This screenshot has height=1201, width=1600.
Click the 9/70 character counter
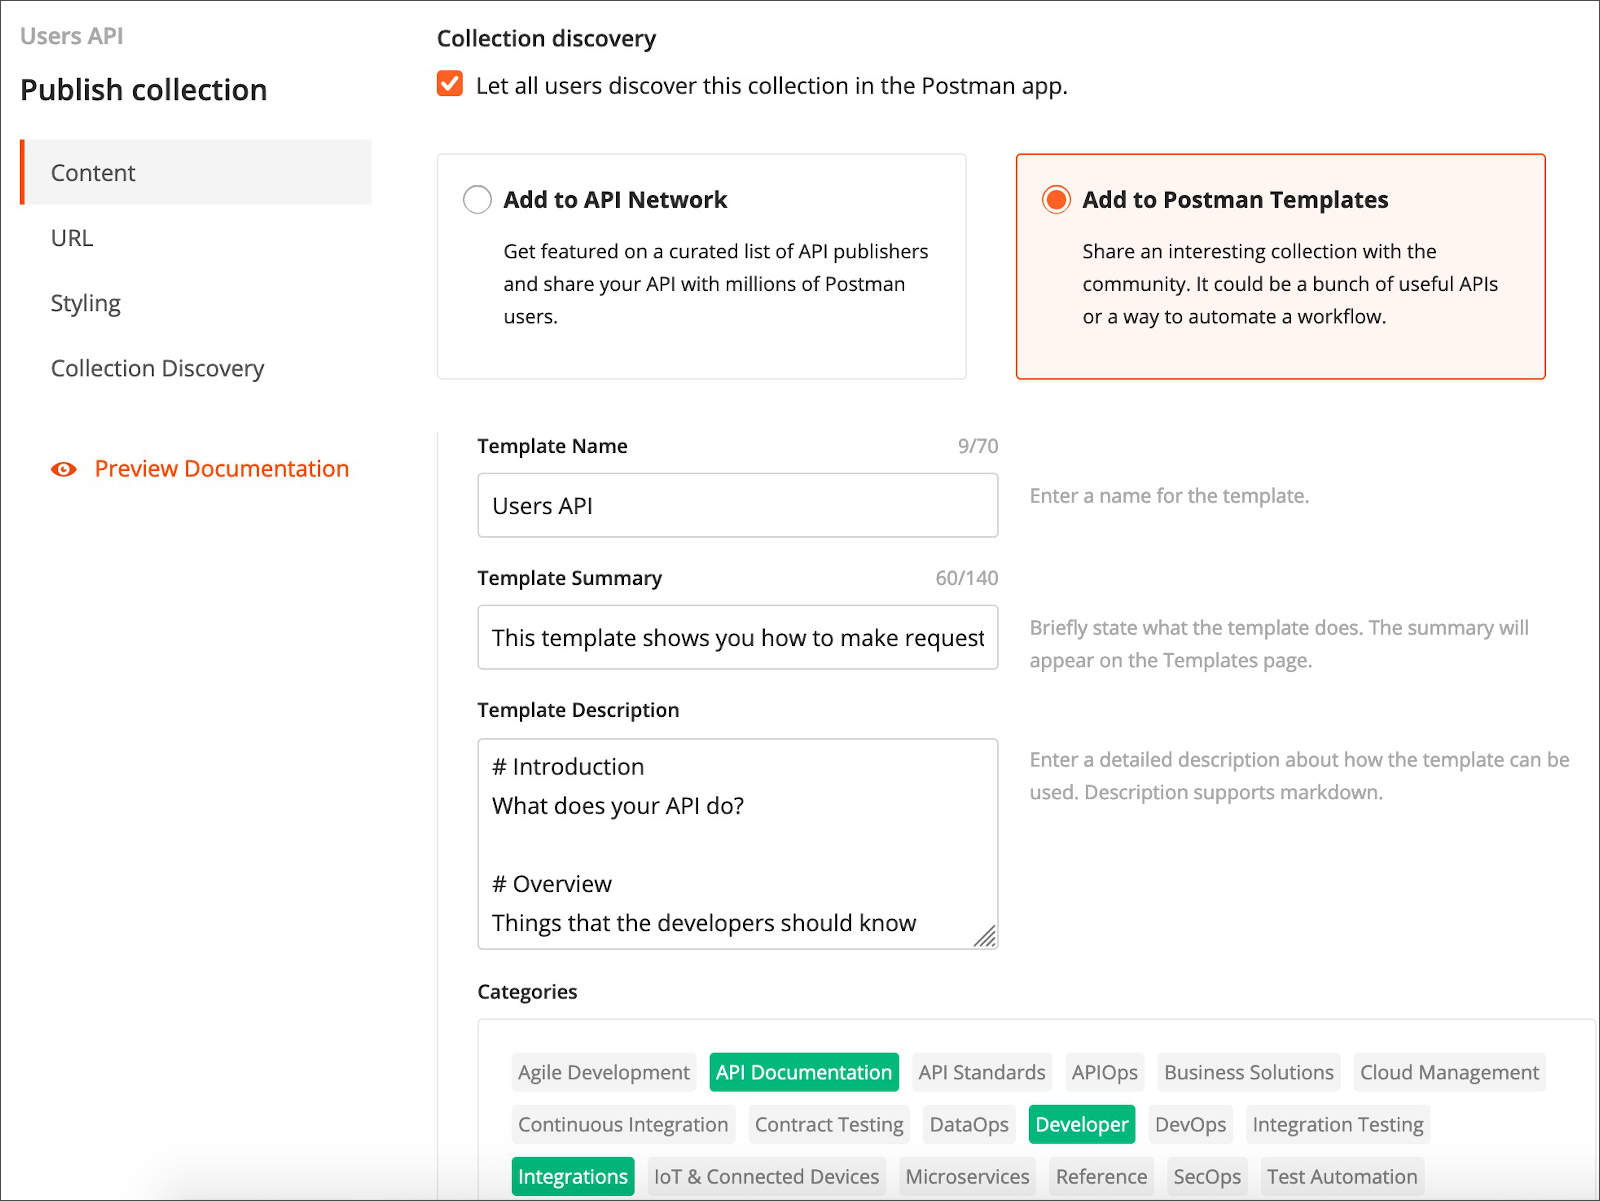click(x=978, y=446)
